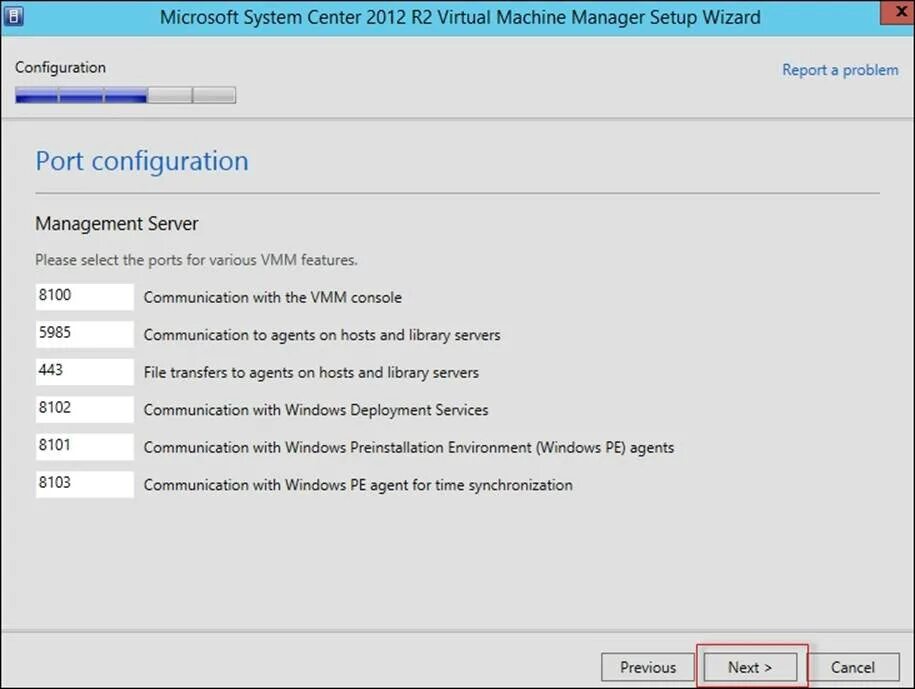Click the Port configuration heading

(x=142, y=162)
